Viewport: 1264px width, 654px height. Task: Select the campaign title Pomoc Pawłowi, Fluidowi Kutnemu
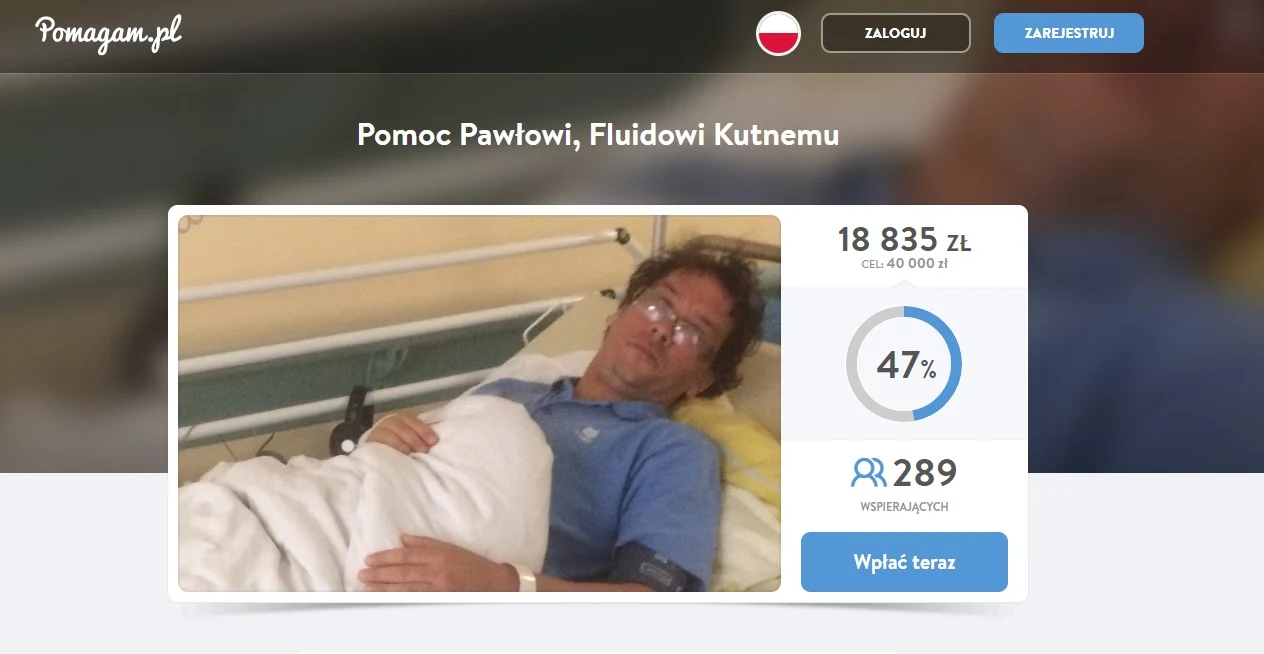[x=598, y=134]
